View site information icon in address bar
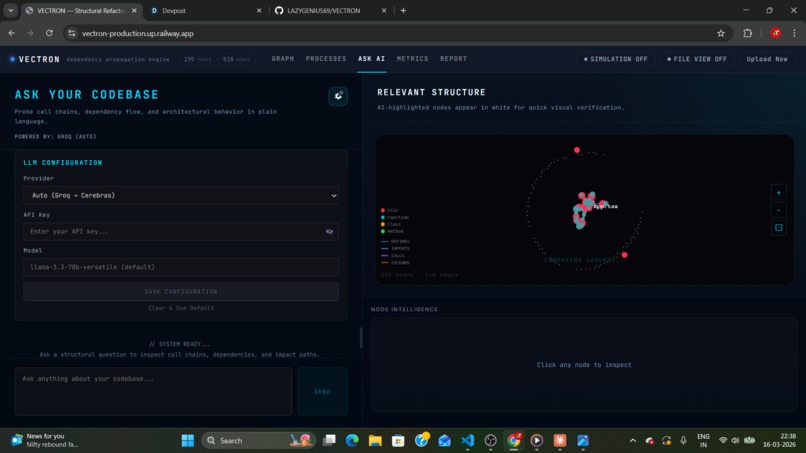 [72, 33]
